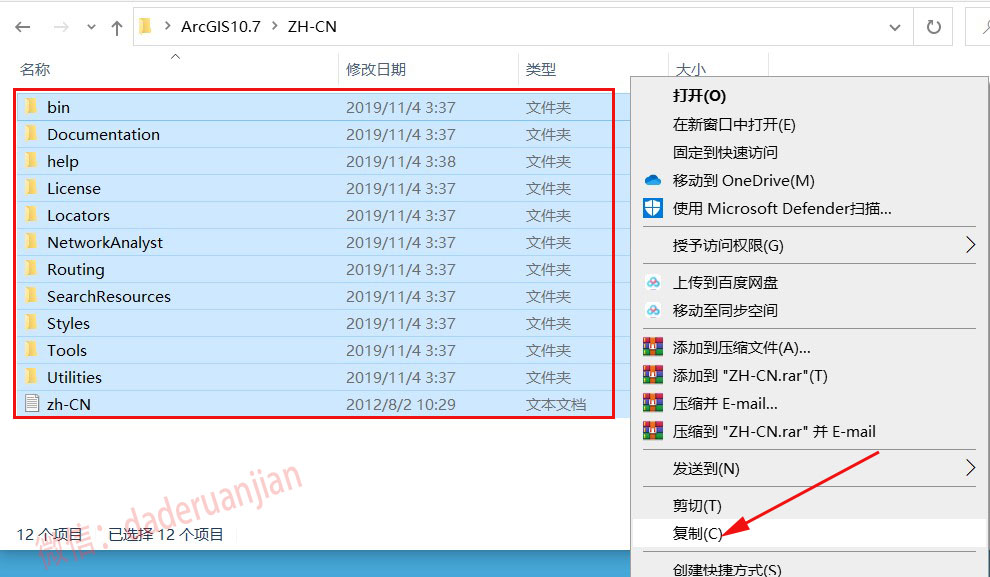The width and height of the screenshot is (990, 577).
Task: Click the Styles folder icon
Action: tap(31, 323)
